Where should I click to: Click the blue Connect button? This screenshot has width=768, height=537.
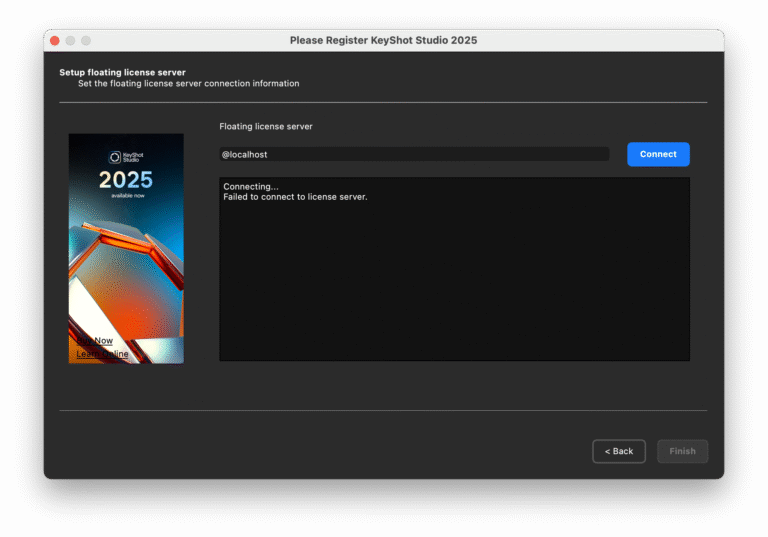point(658,154)
